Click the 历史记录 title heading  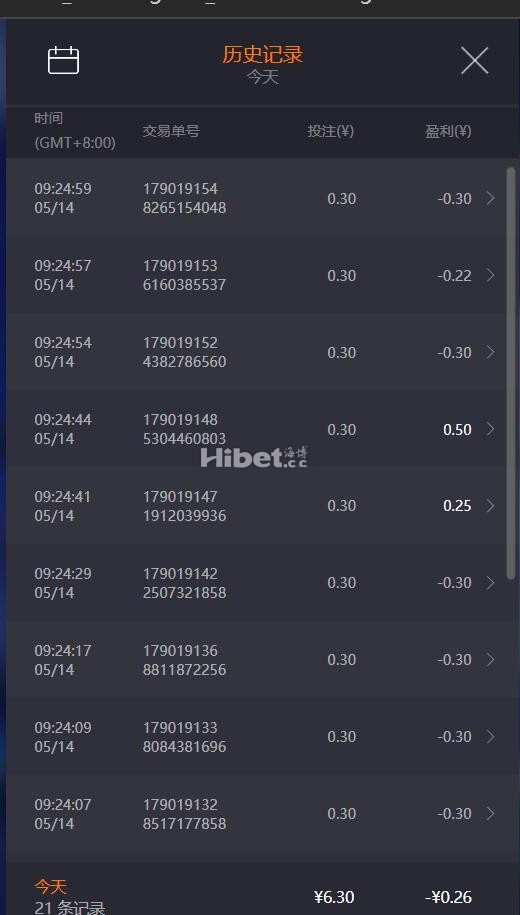coord(263,54)
